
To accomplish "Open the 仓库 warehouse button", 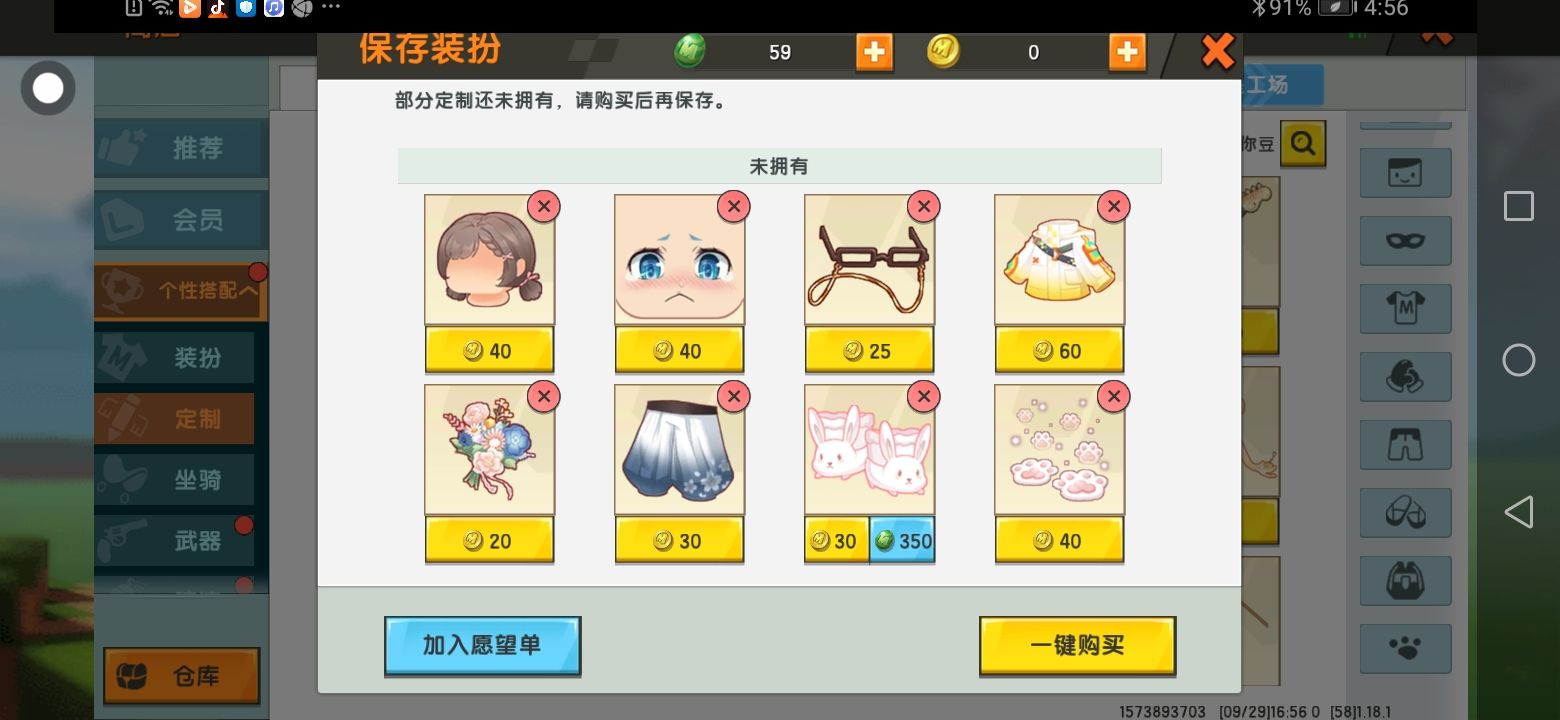I will tap(181, 676).
